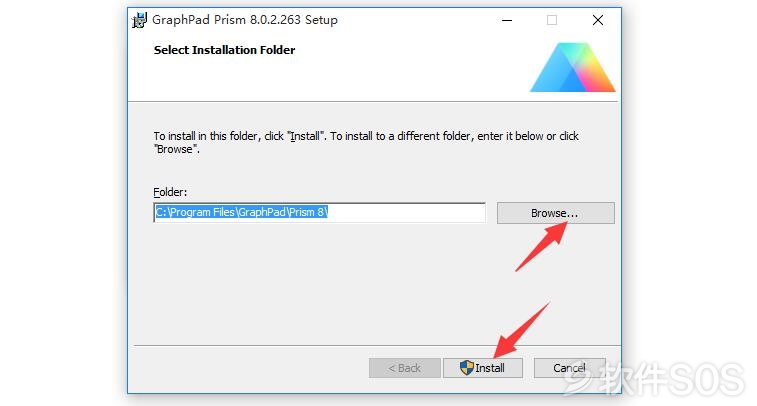Viewport: 757px width, 406px height.
Task: Click the UAC shield icon on Install
Action: (466, 368)
